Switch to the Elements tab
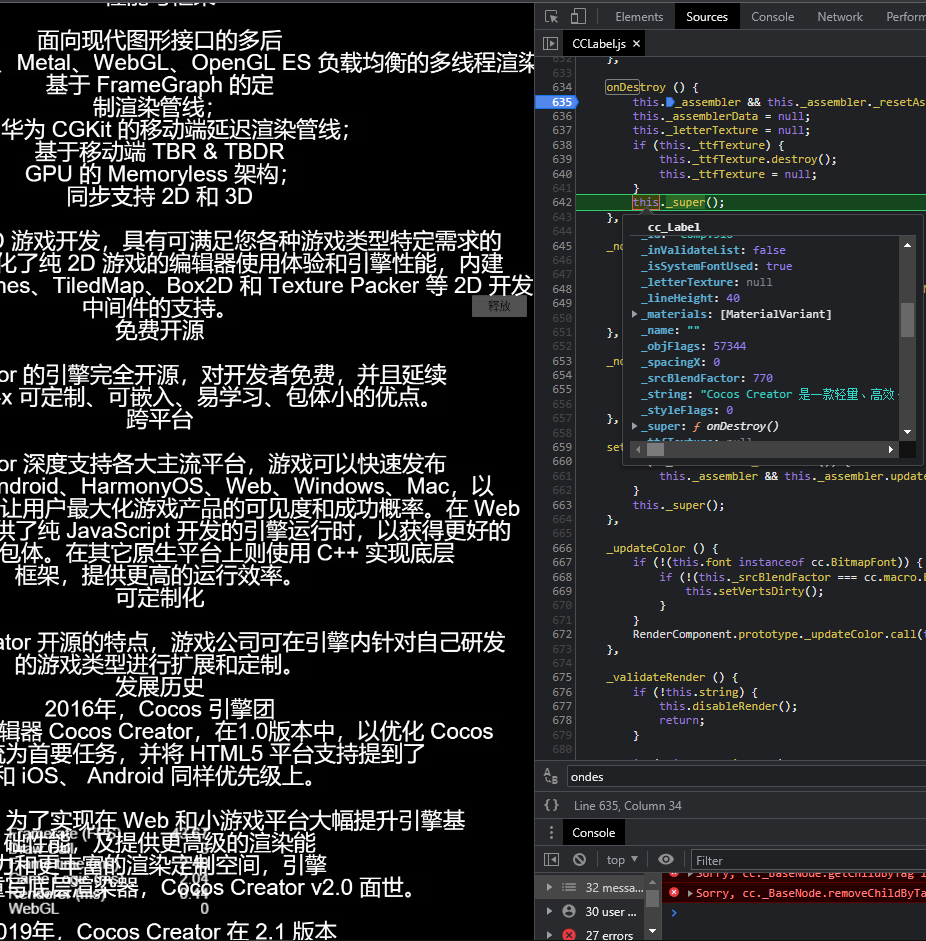Screen dimensions: 926x941 coord(639,17)
